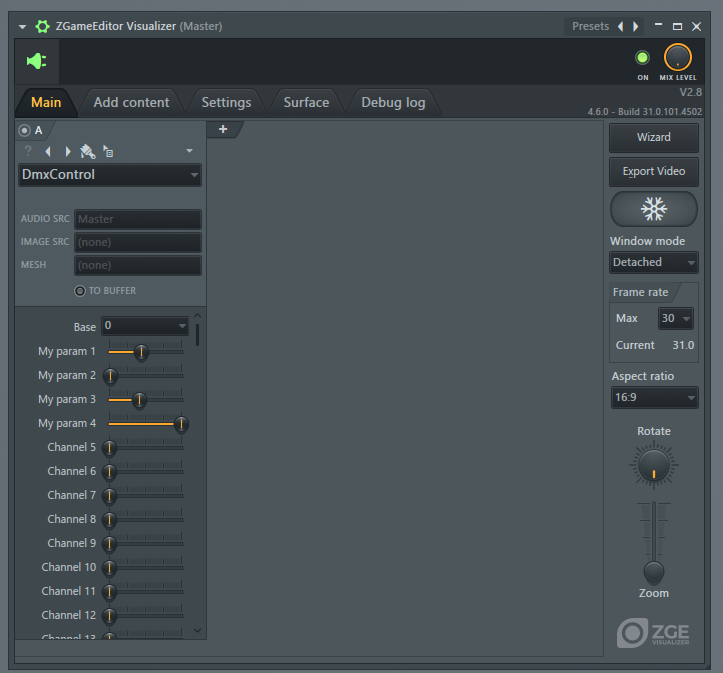This screenshot has height=673, width=723.
Task: Toggle the plugin ON indicator
Action: click(x=642, y=58)
